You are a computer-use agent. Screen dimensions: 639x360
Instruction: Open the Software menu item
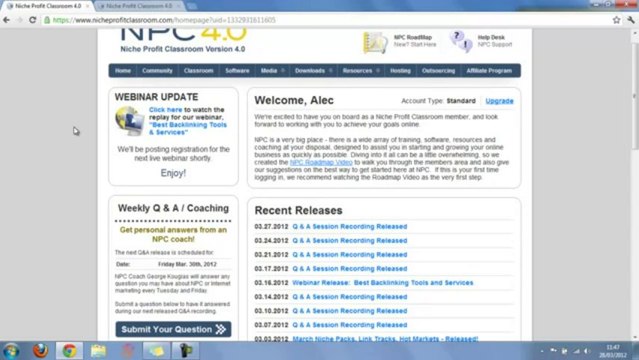pyautogui.click(x=237, y=71)
